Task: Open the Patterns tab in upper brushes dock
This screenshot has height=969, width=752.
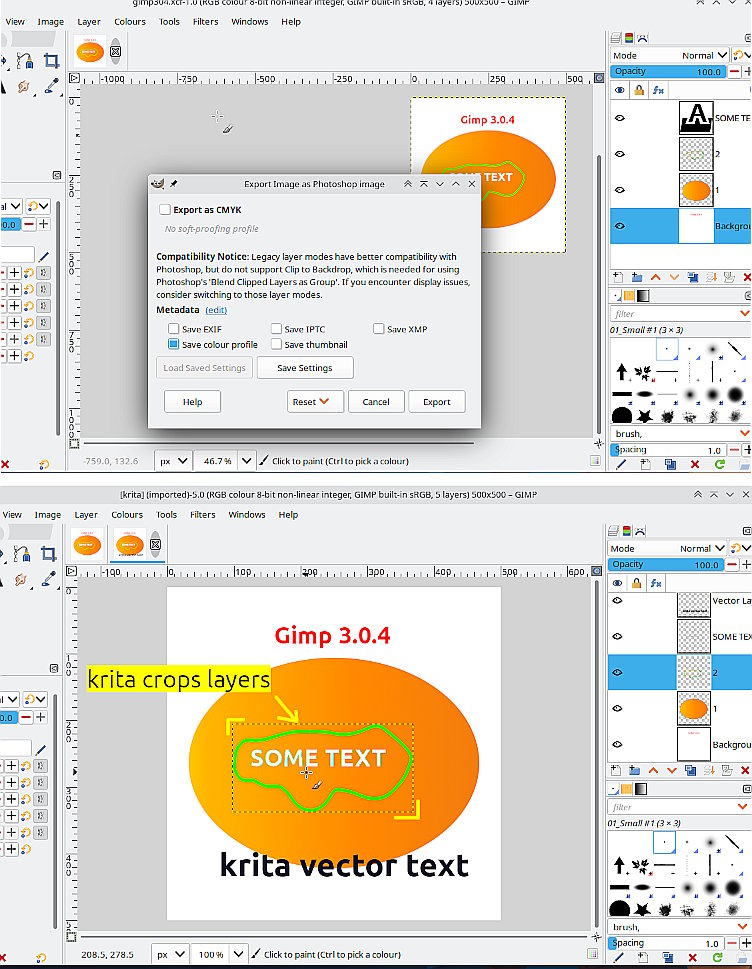Action: point(629,296)
